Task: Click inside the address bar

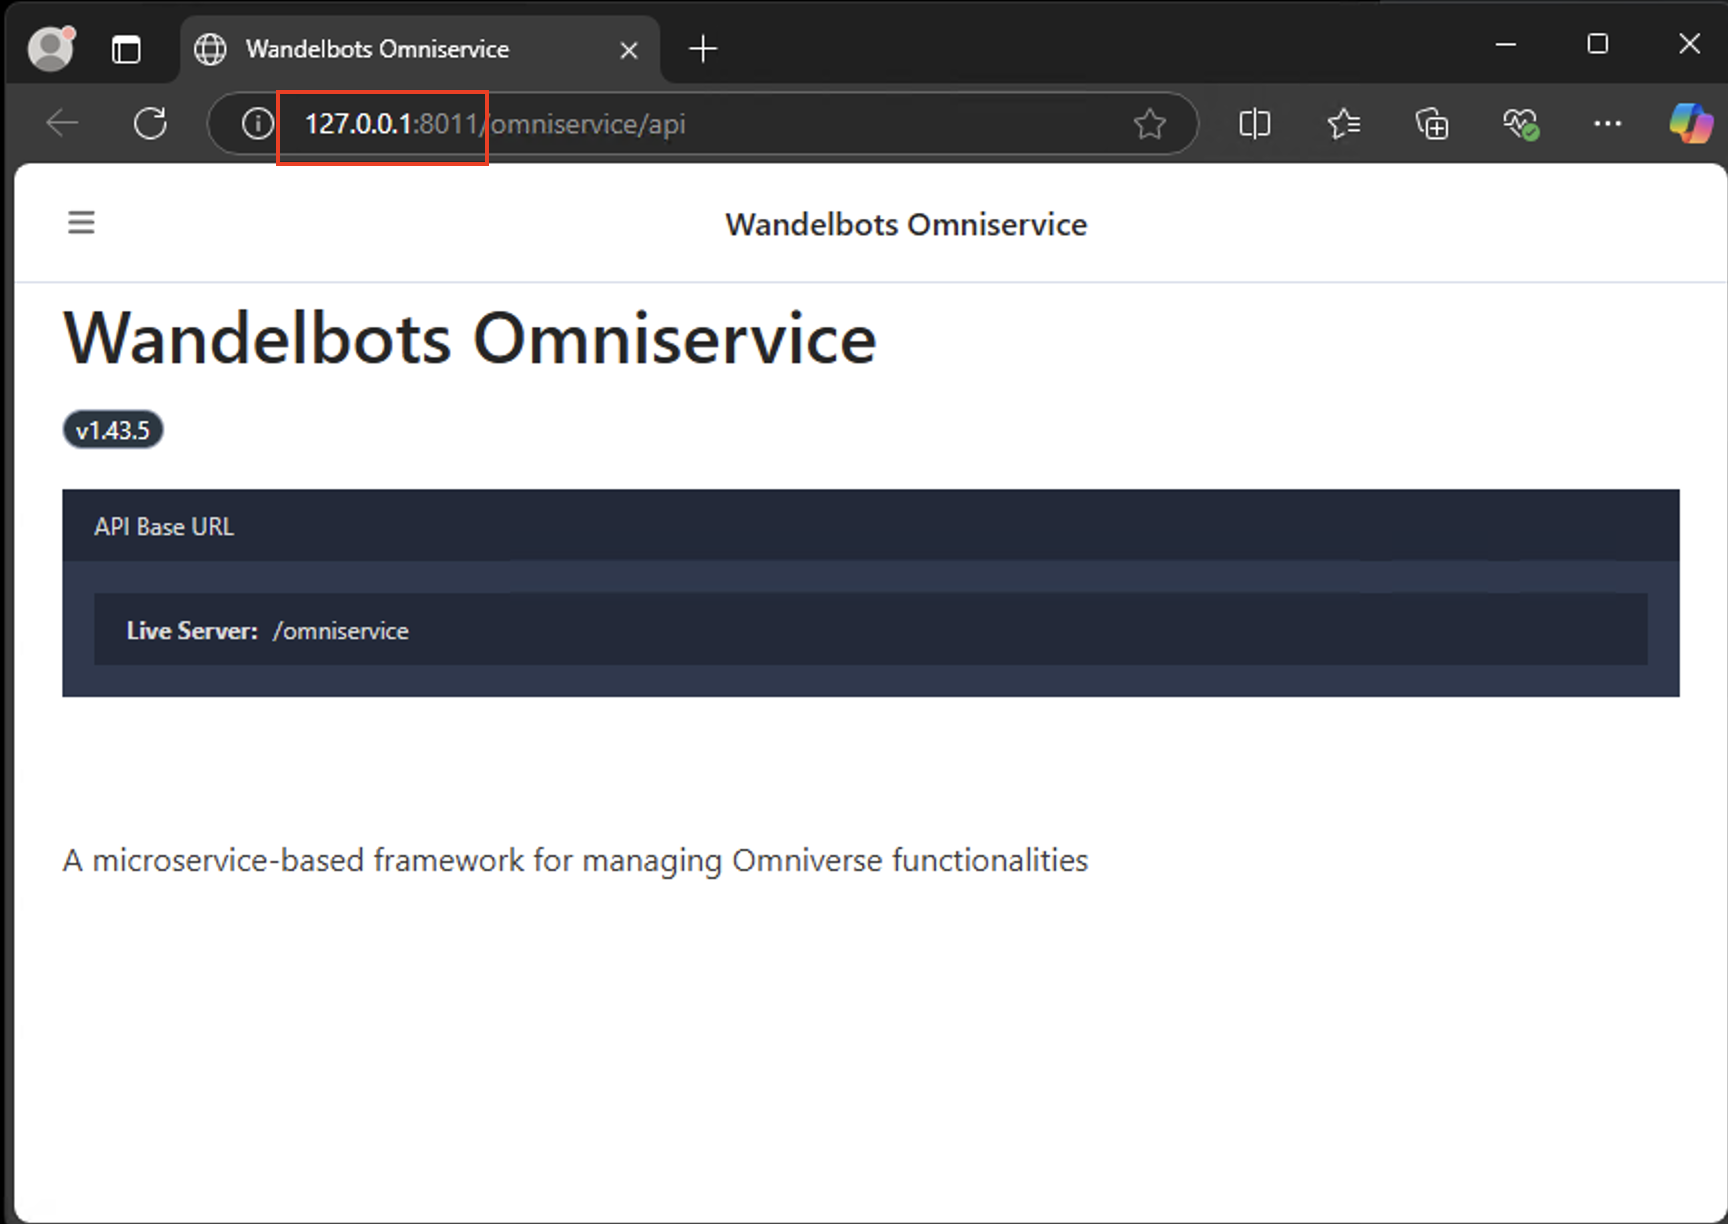Action: point(700,123)
